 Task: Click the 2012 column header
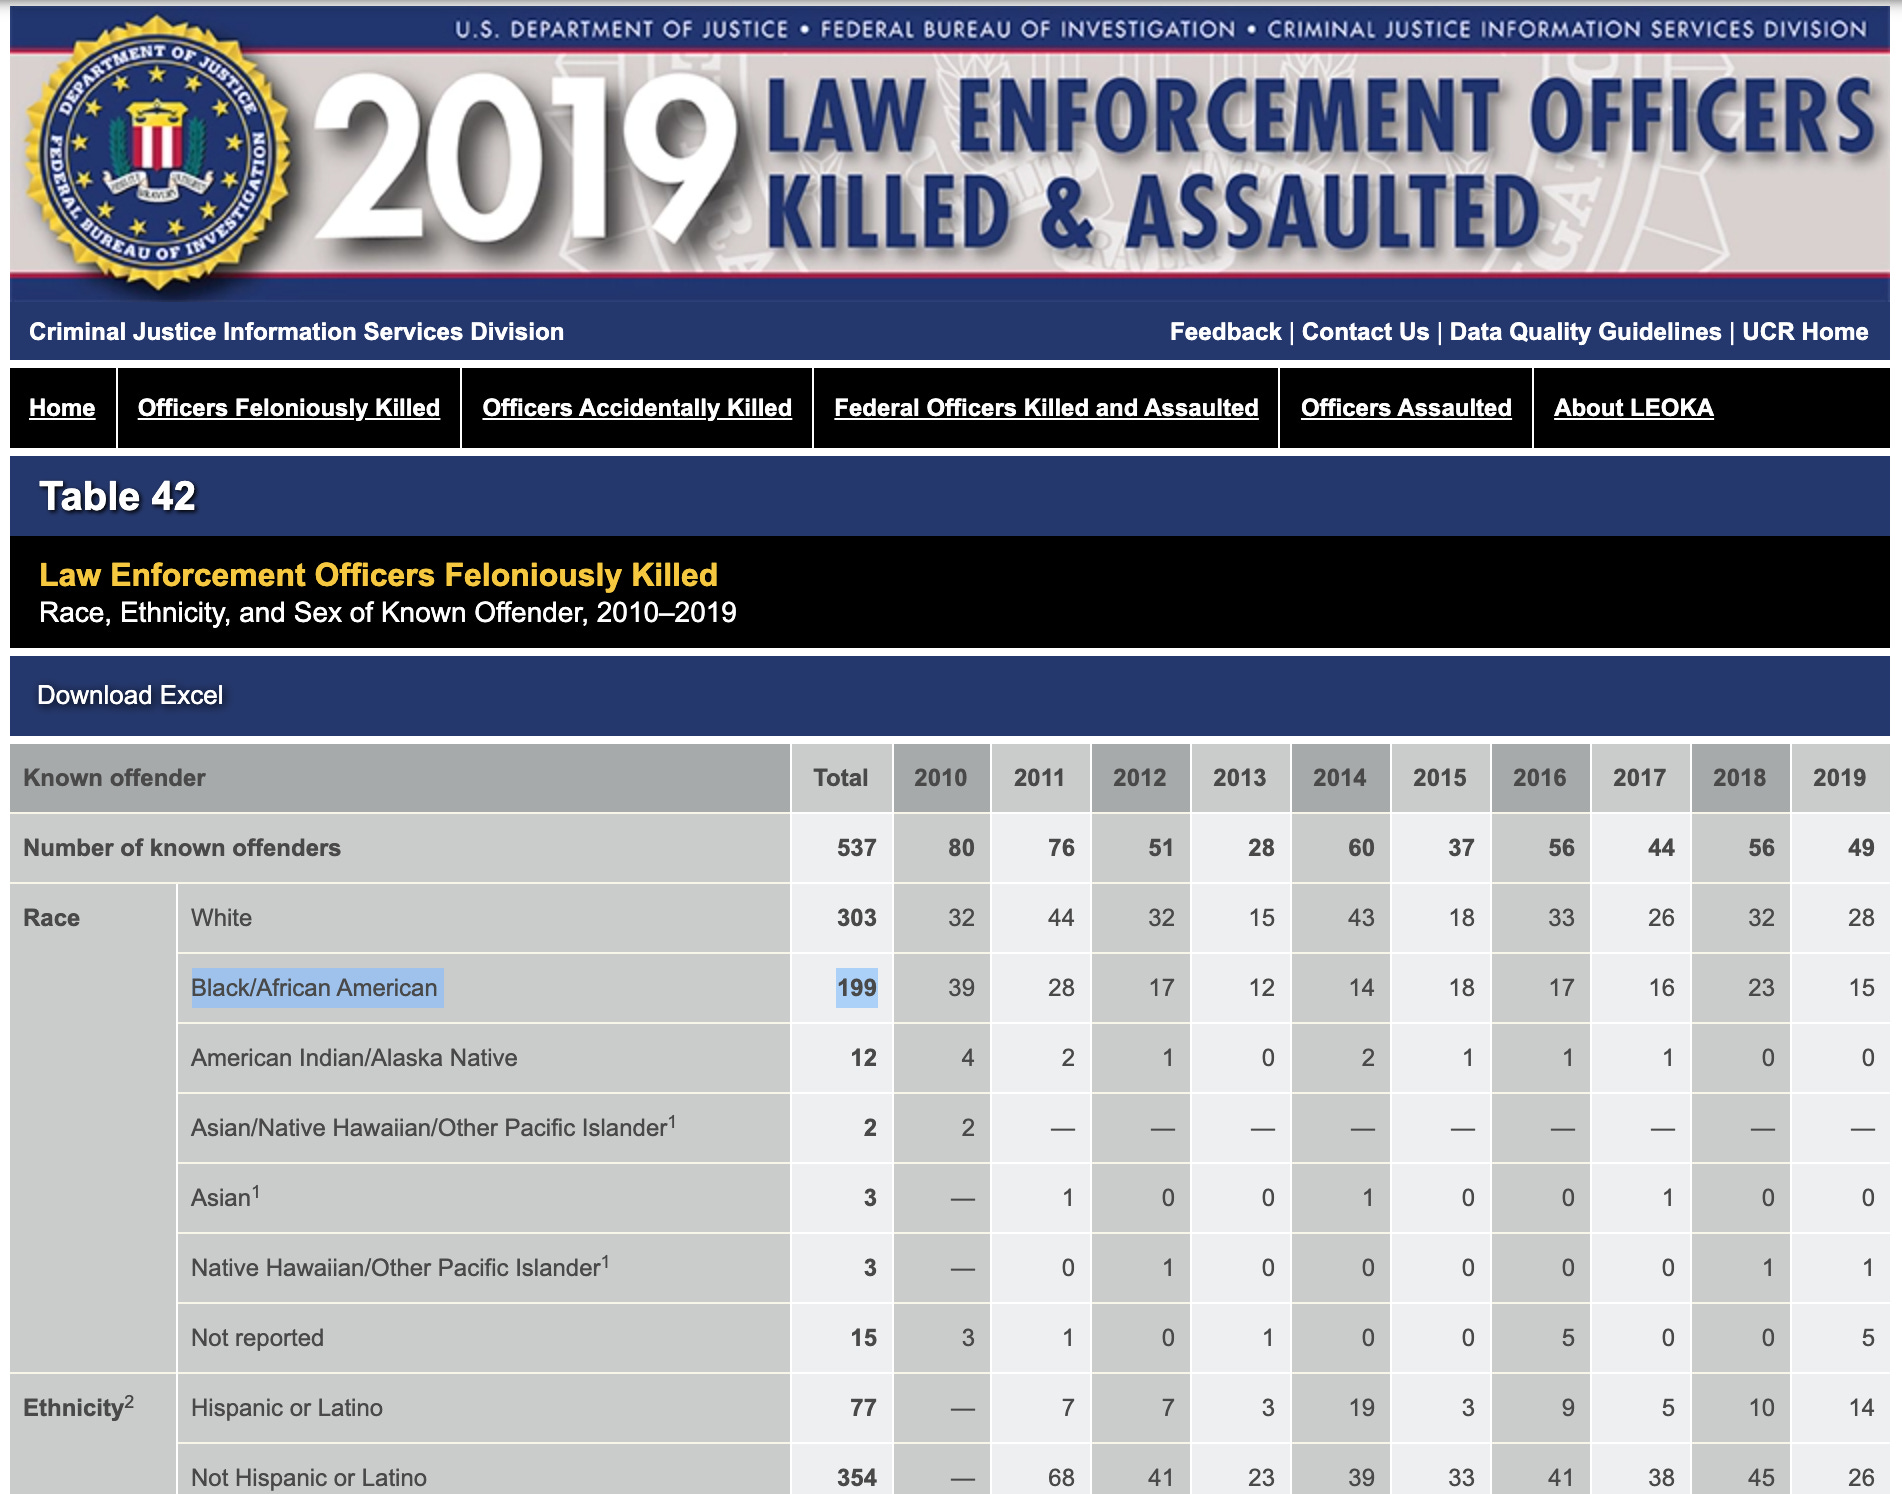pyautogui.click(x=1139, y=778)
